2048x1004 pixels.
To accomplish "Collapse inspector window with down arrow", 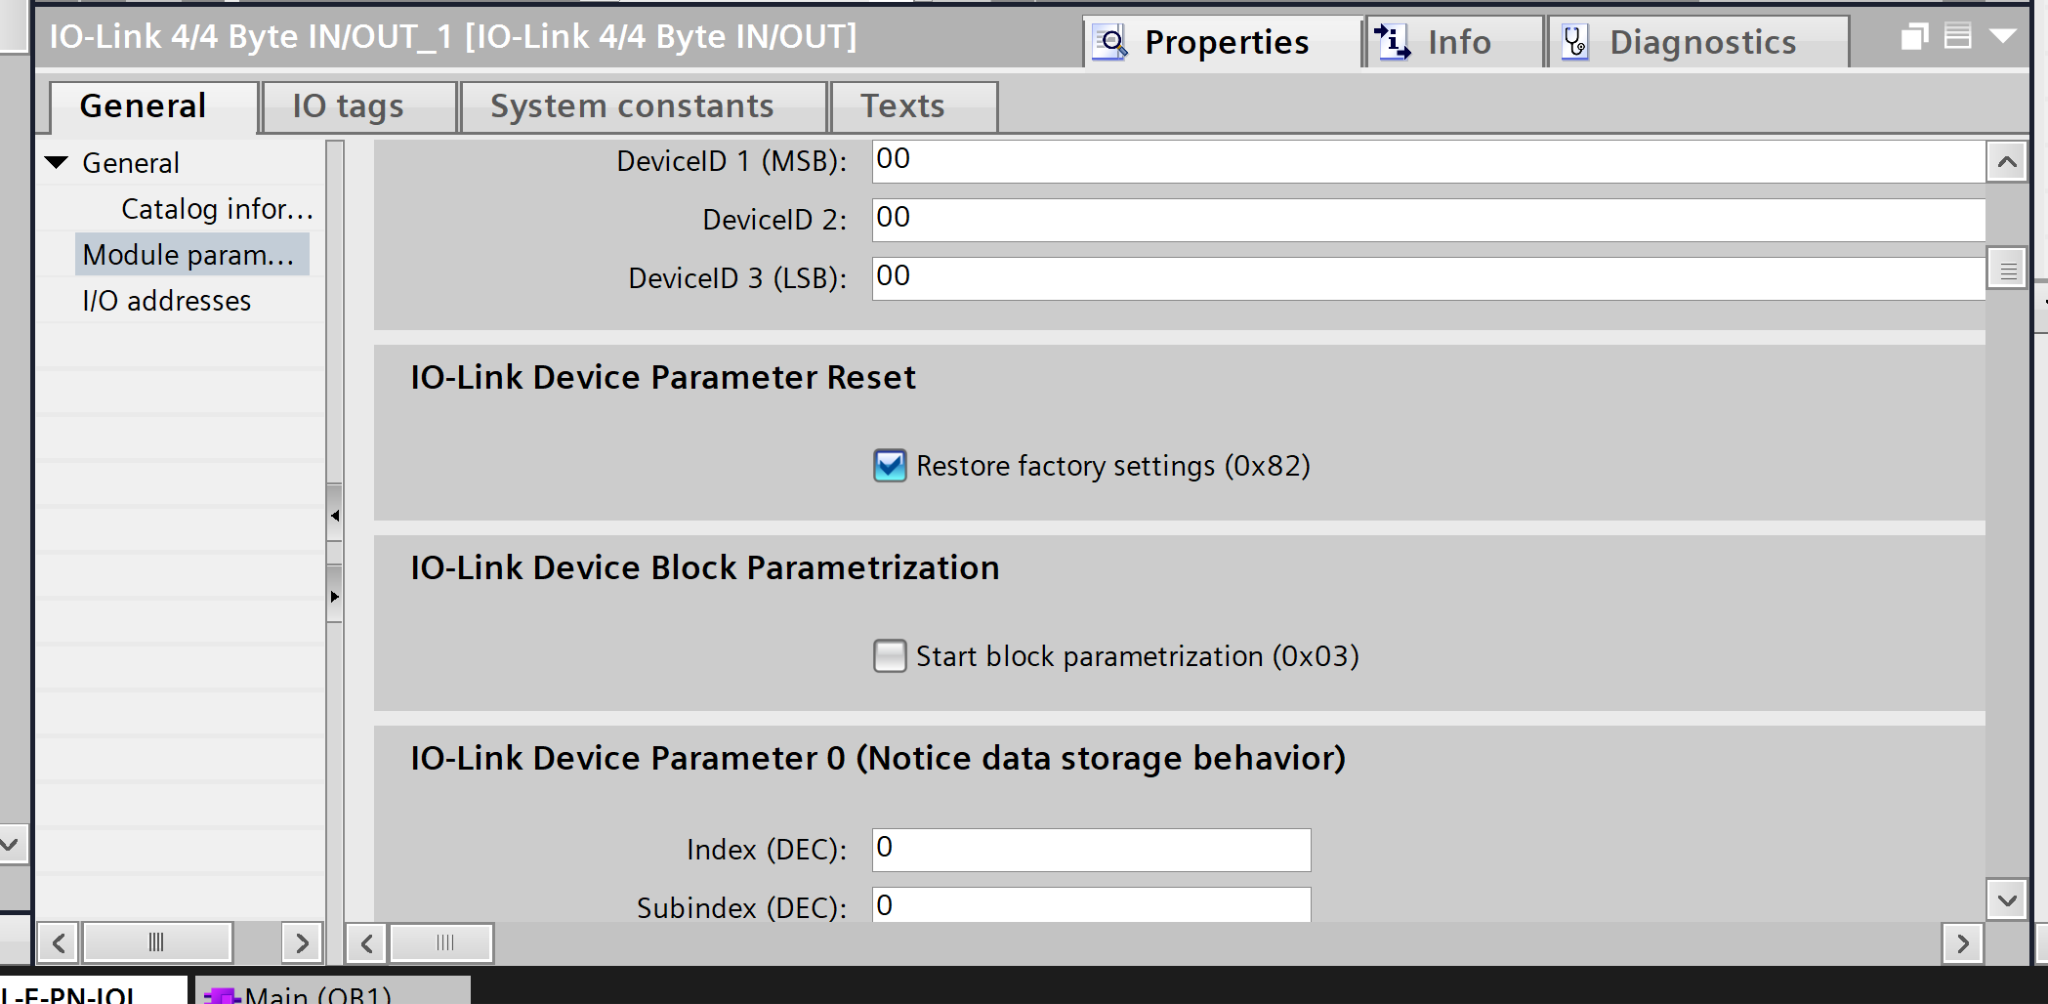I will (x=2003, y=37).
